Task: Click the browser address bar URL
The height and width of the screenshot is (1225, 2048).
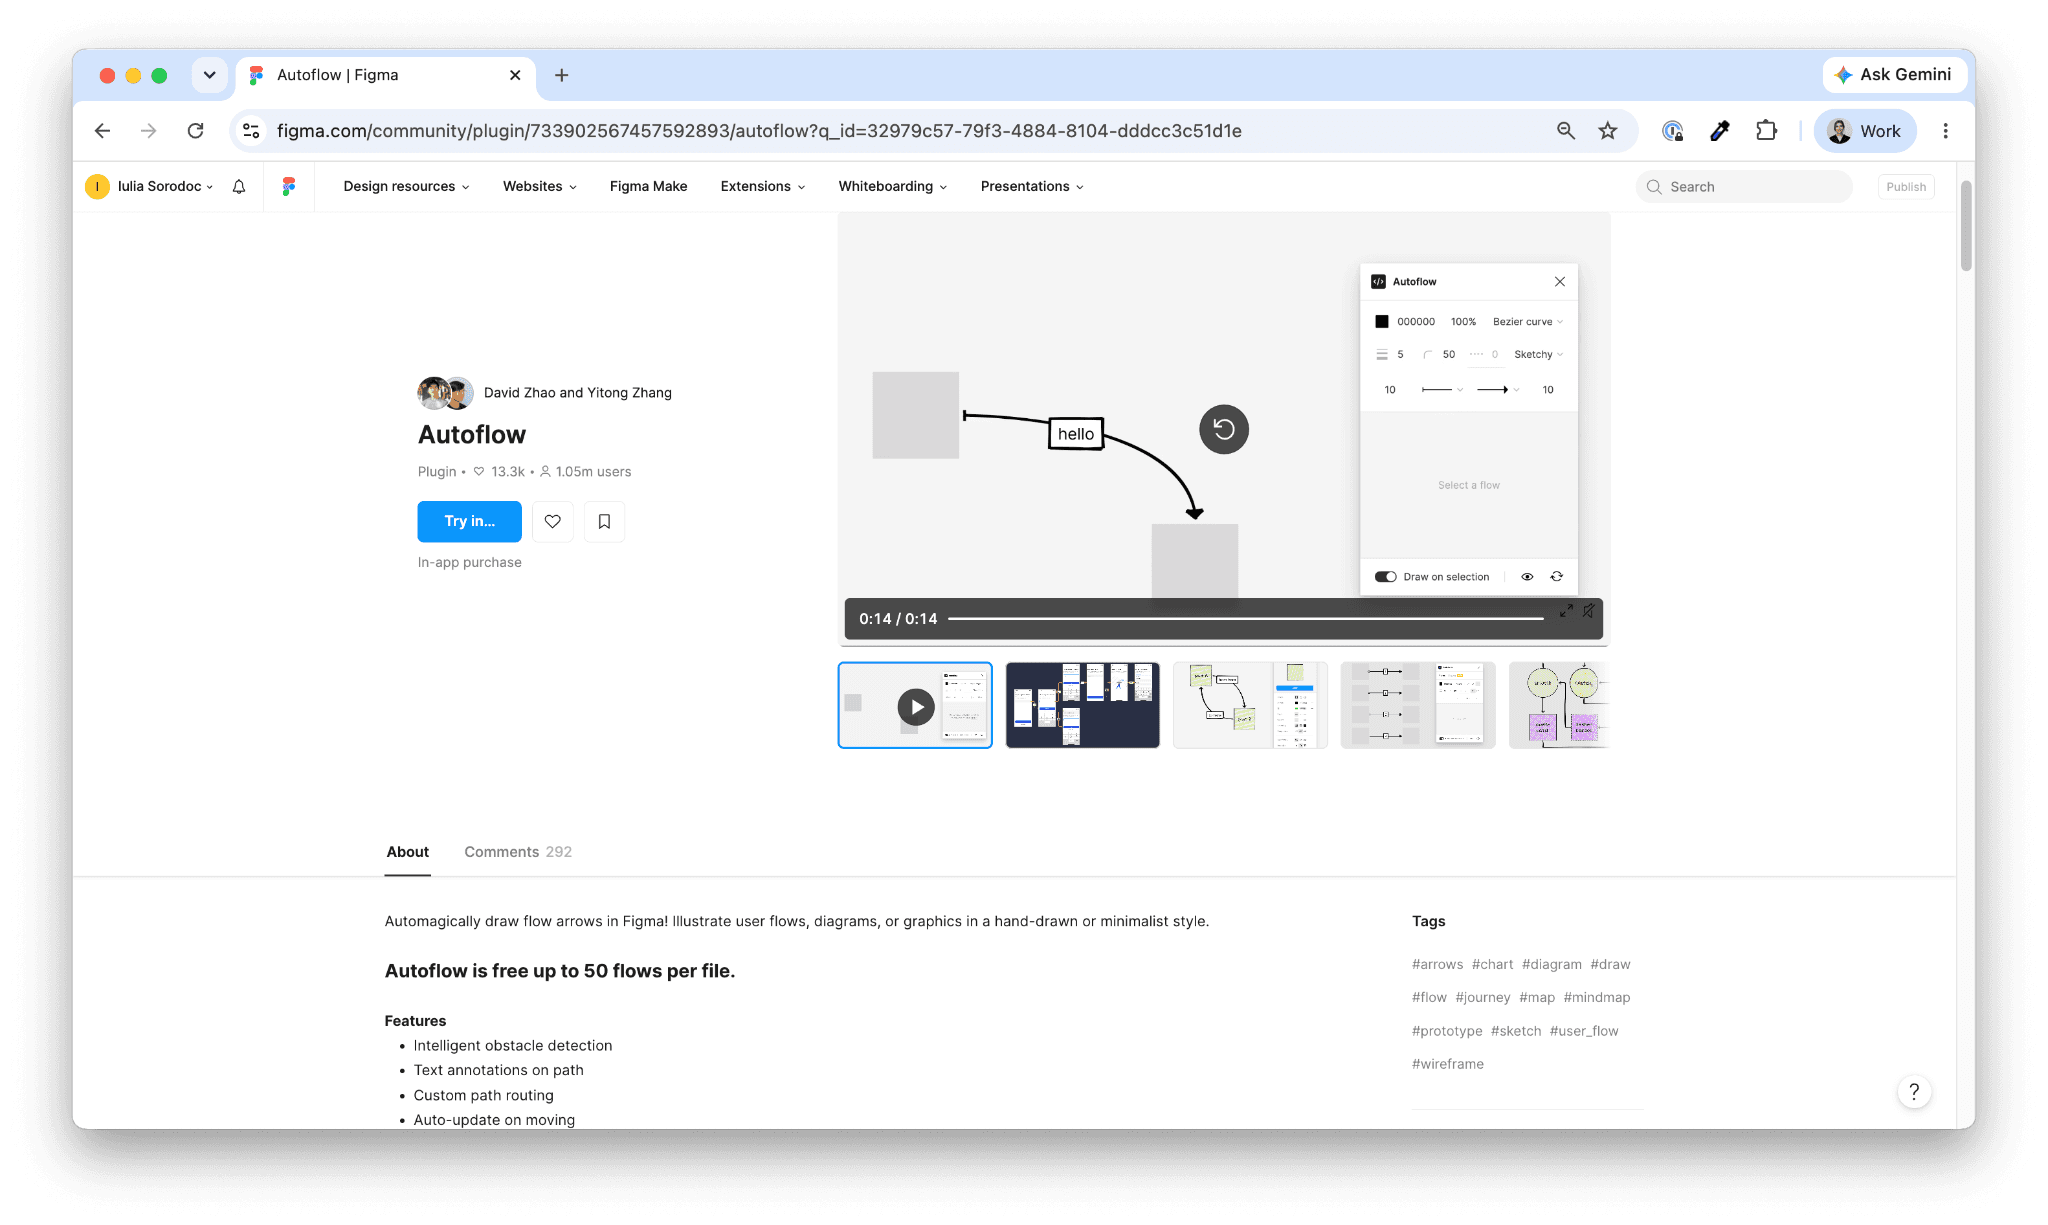Action: (759, 131)
